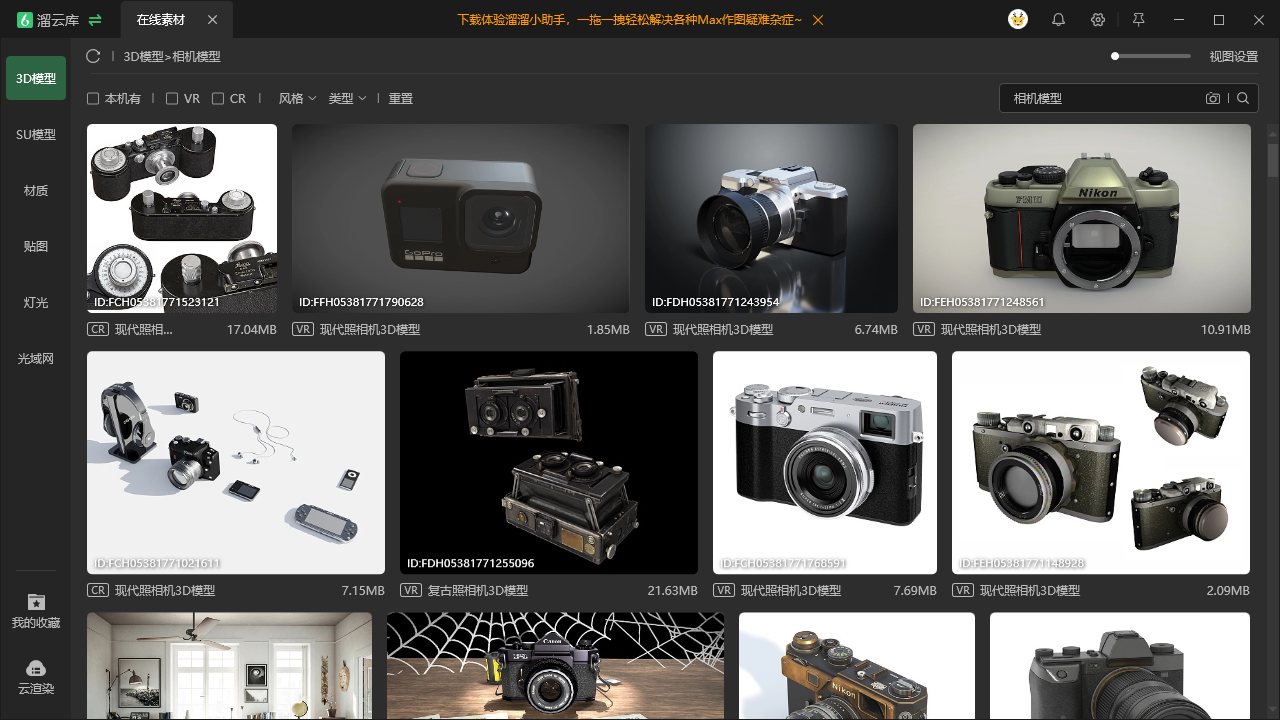Open 云渲染 cloud rendering
Screen dimensions: 1280x720
(x=36, y=677)
